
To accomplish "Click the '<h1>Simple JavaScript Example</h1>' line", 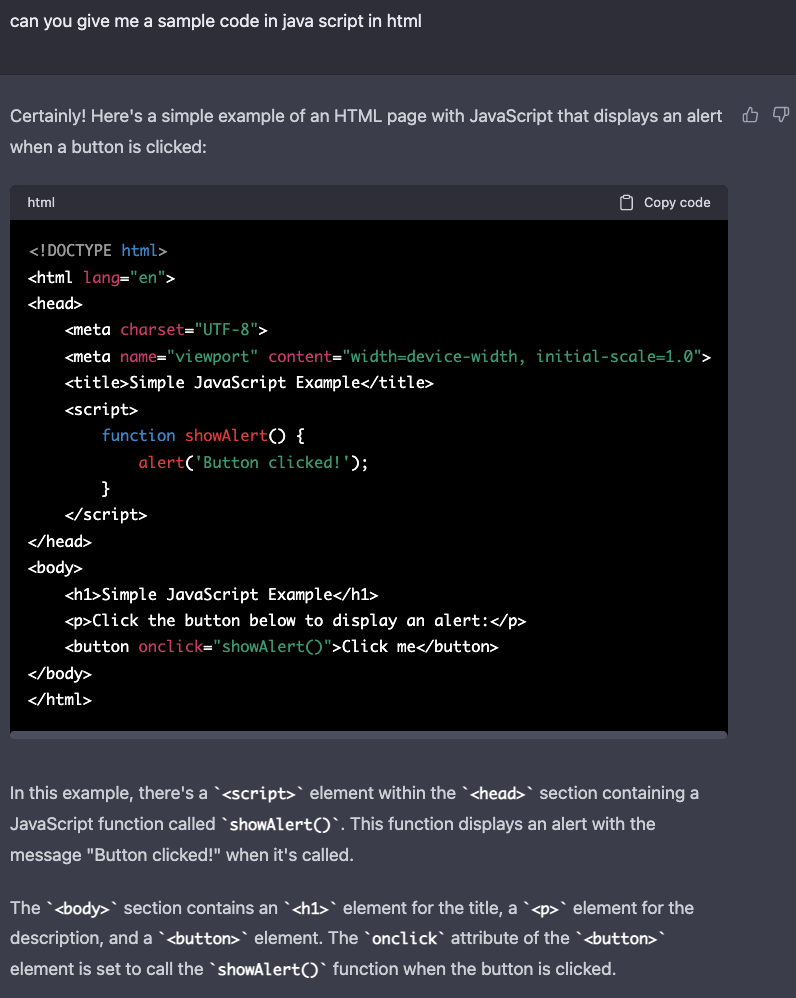I will (221, 594).
